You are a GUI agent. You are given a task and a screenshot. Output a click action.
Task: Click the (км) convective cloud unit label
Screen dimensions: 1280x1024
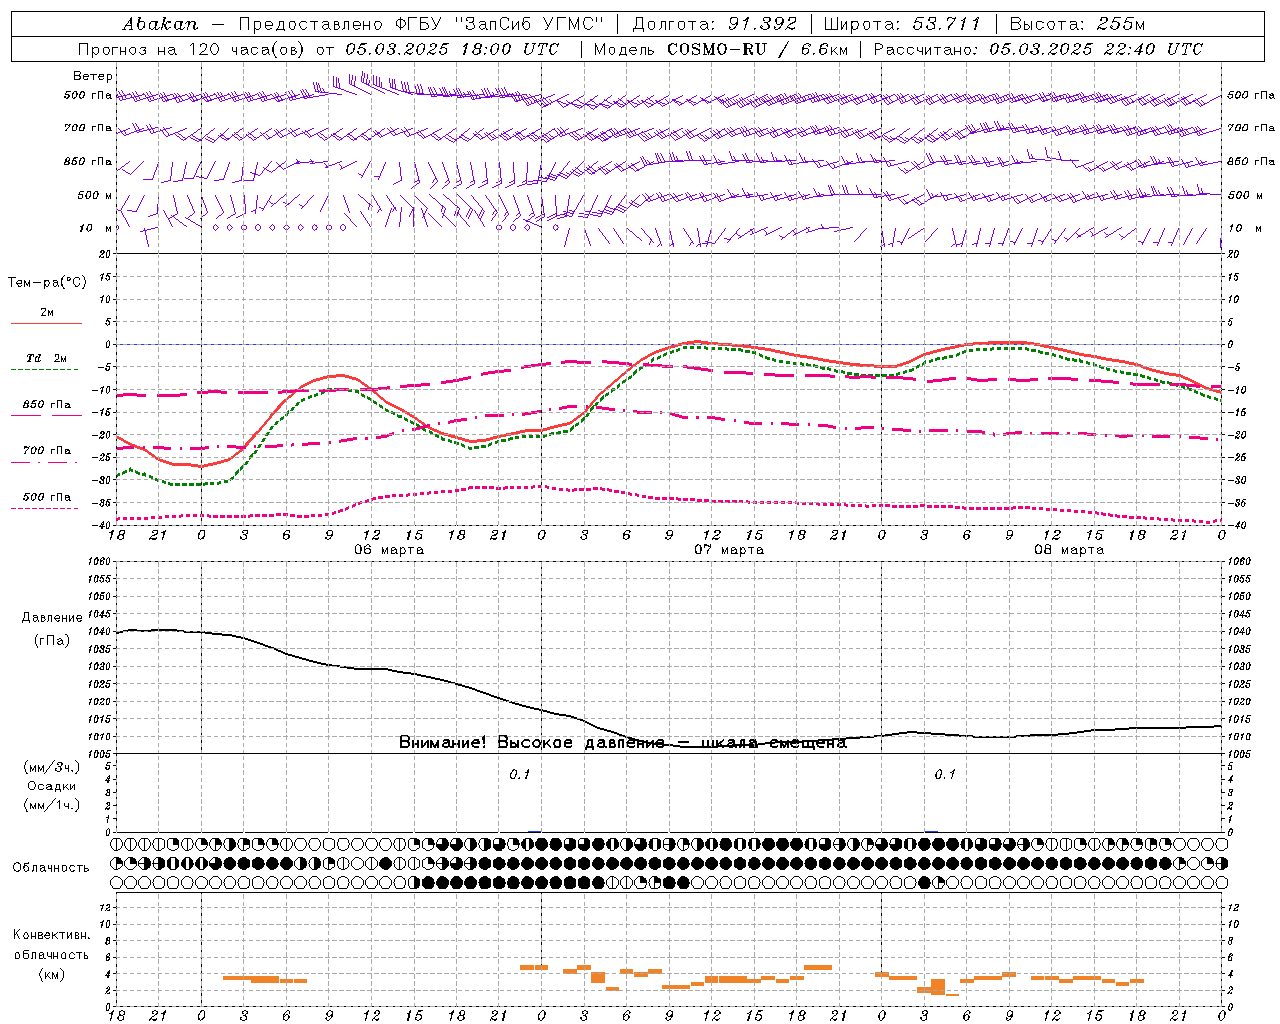(52, 974)
